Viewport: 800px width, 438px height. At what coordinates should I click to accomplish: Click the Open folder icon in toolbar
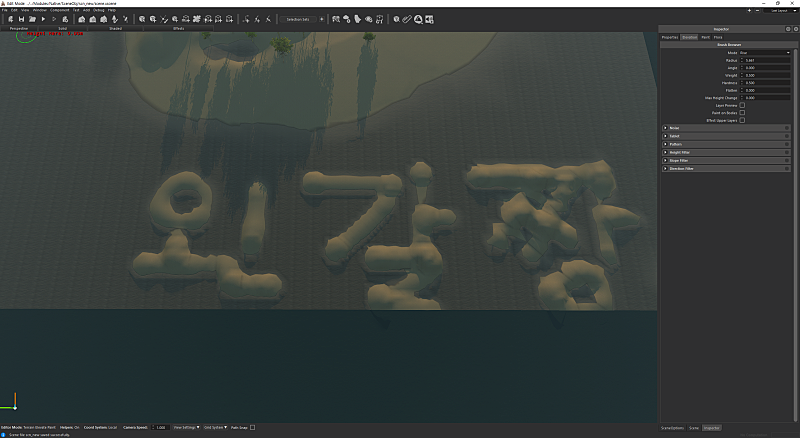coord(32,19)
